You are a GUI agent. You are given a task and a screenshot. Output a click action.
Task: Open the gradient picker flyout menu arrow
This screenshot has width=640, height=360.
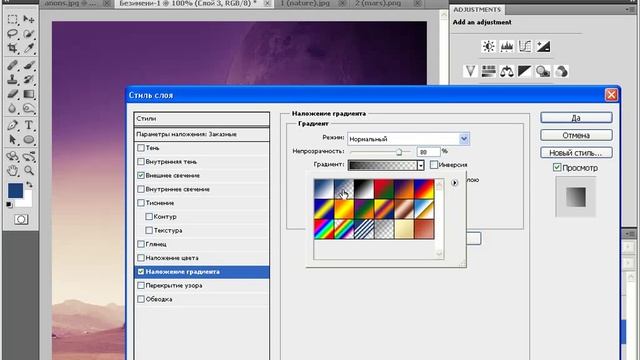pos(454,183)
